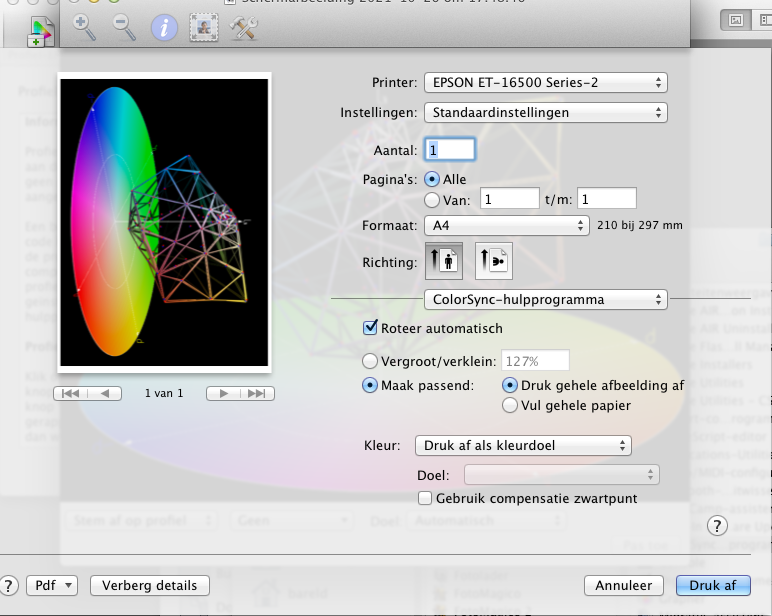The height and width of the screenshot is (616, 772).
Task: Enable Gebruik compensatie zwartpunt checkbox
Action: pyautogui.click(x=425, y=498)
